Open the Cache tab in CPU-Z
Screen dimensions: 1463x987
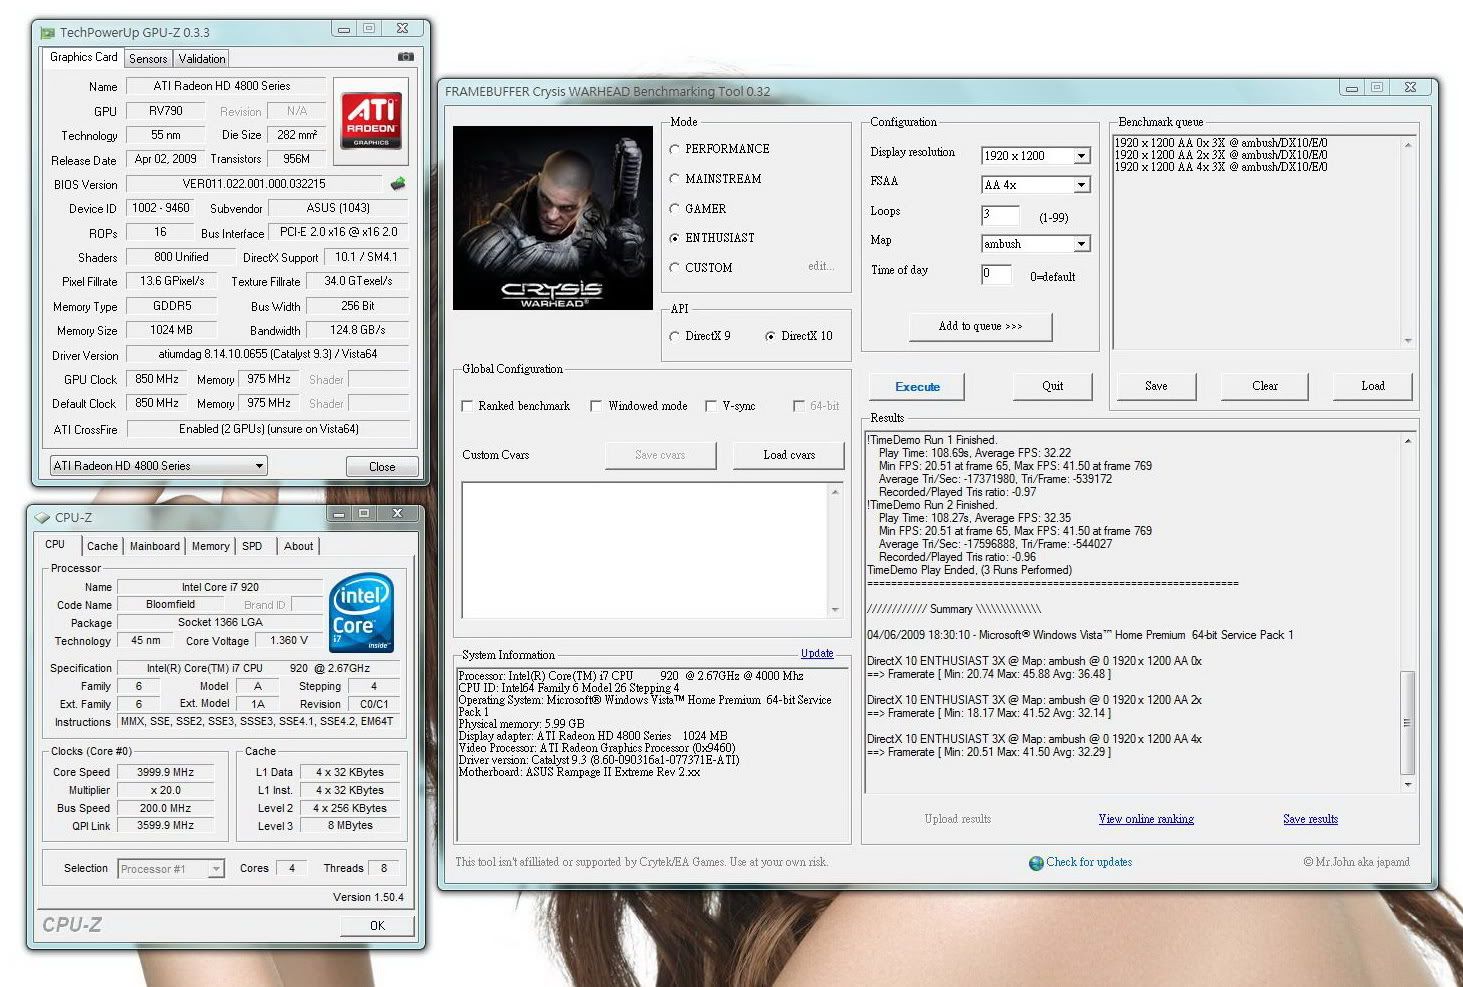pos(102,546)
